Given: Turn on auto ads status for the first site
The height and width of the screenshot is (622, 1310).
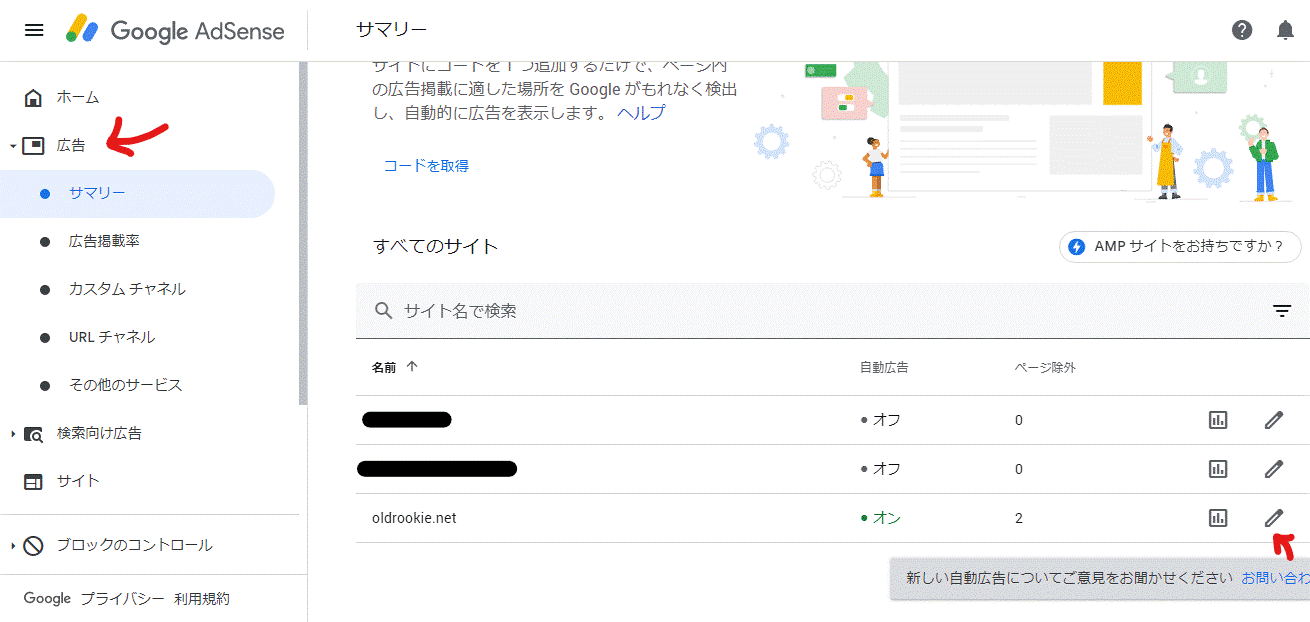Looking at the screenshot, I should pos(876,419).
